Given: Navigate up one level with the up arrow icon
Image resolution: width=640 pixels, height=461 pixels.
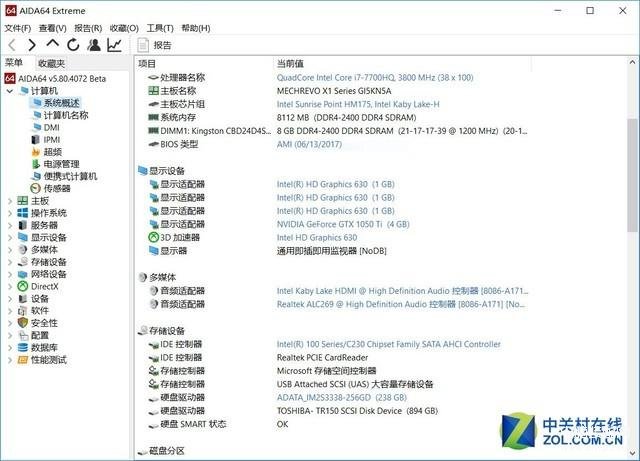Looking at the screenshot, I should (x=53, y=43).
